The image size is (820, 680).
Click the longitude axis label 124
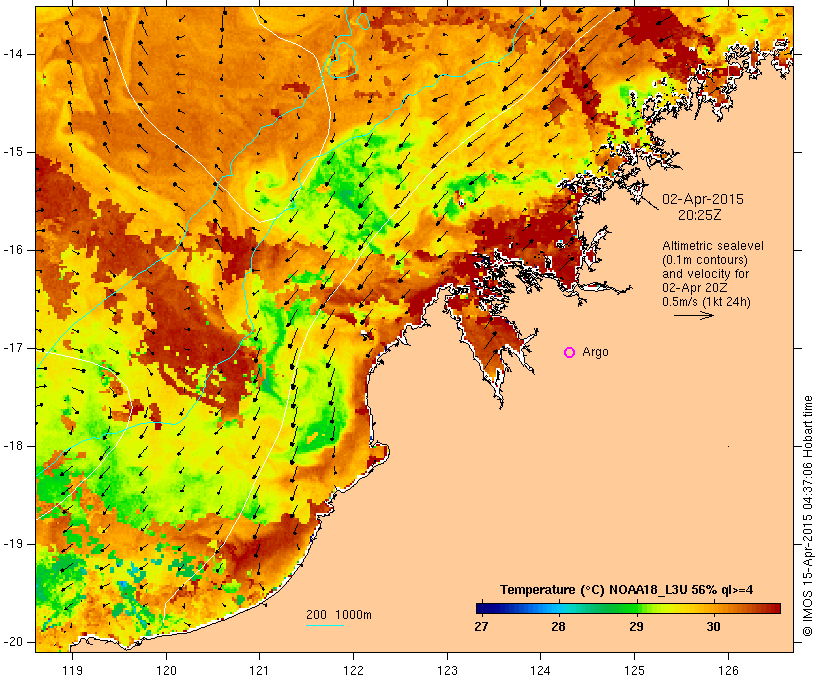(541, 670)
